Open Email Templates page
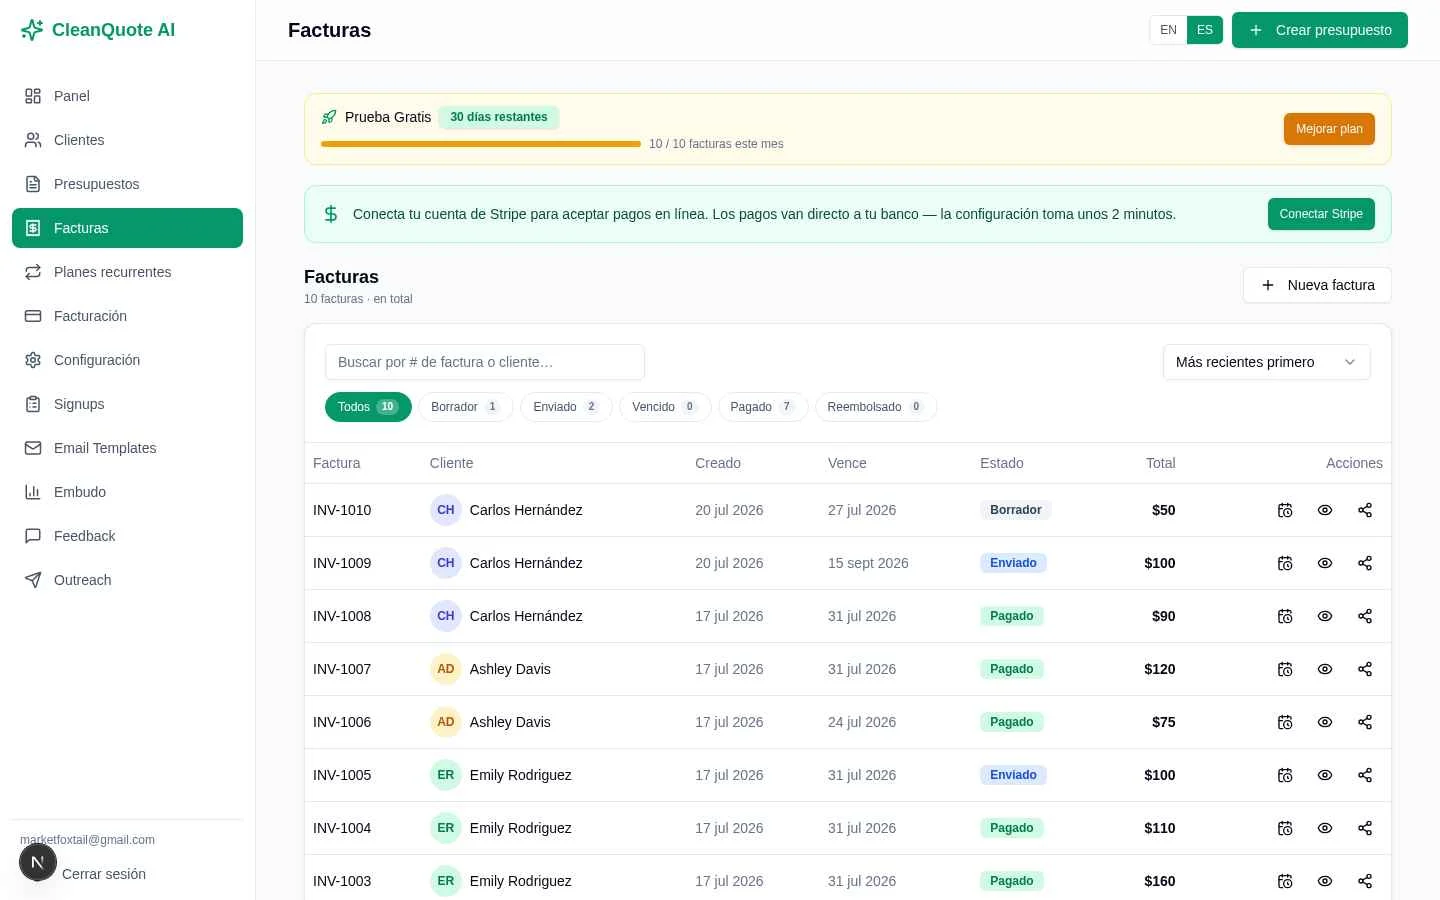 pos(127,448)
